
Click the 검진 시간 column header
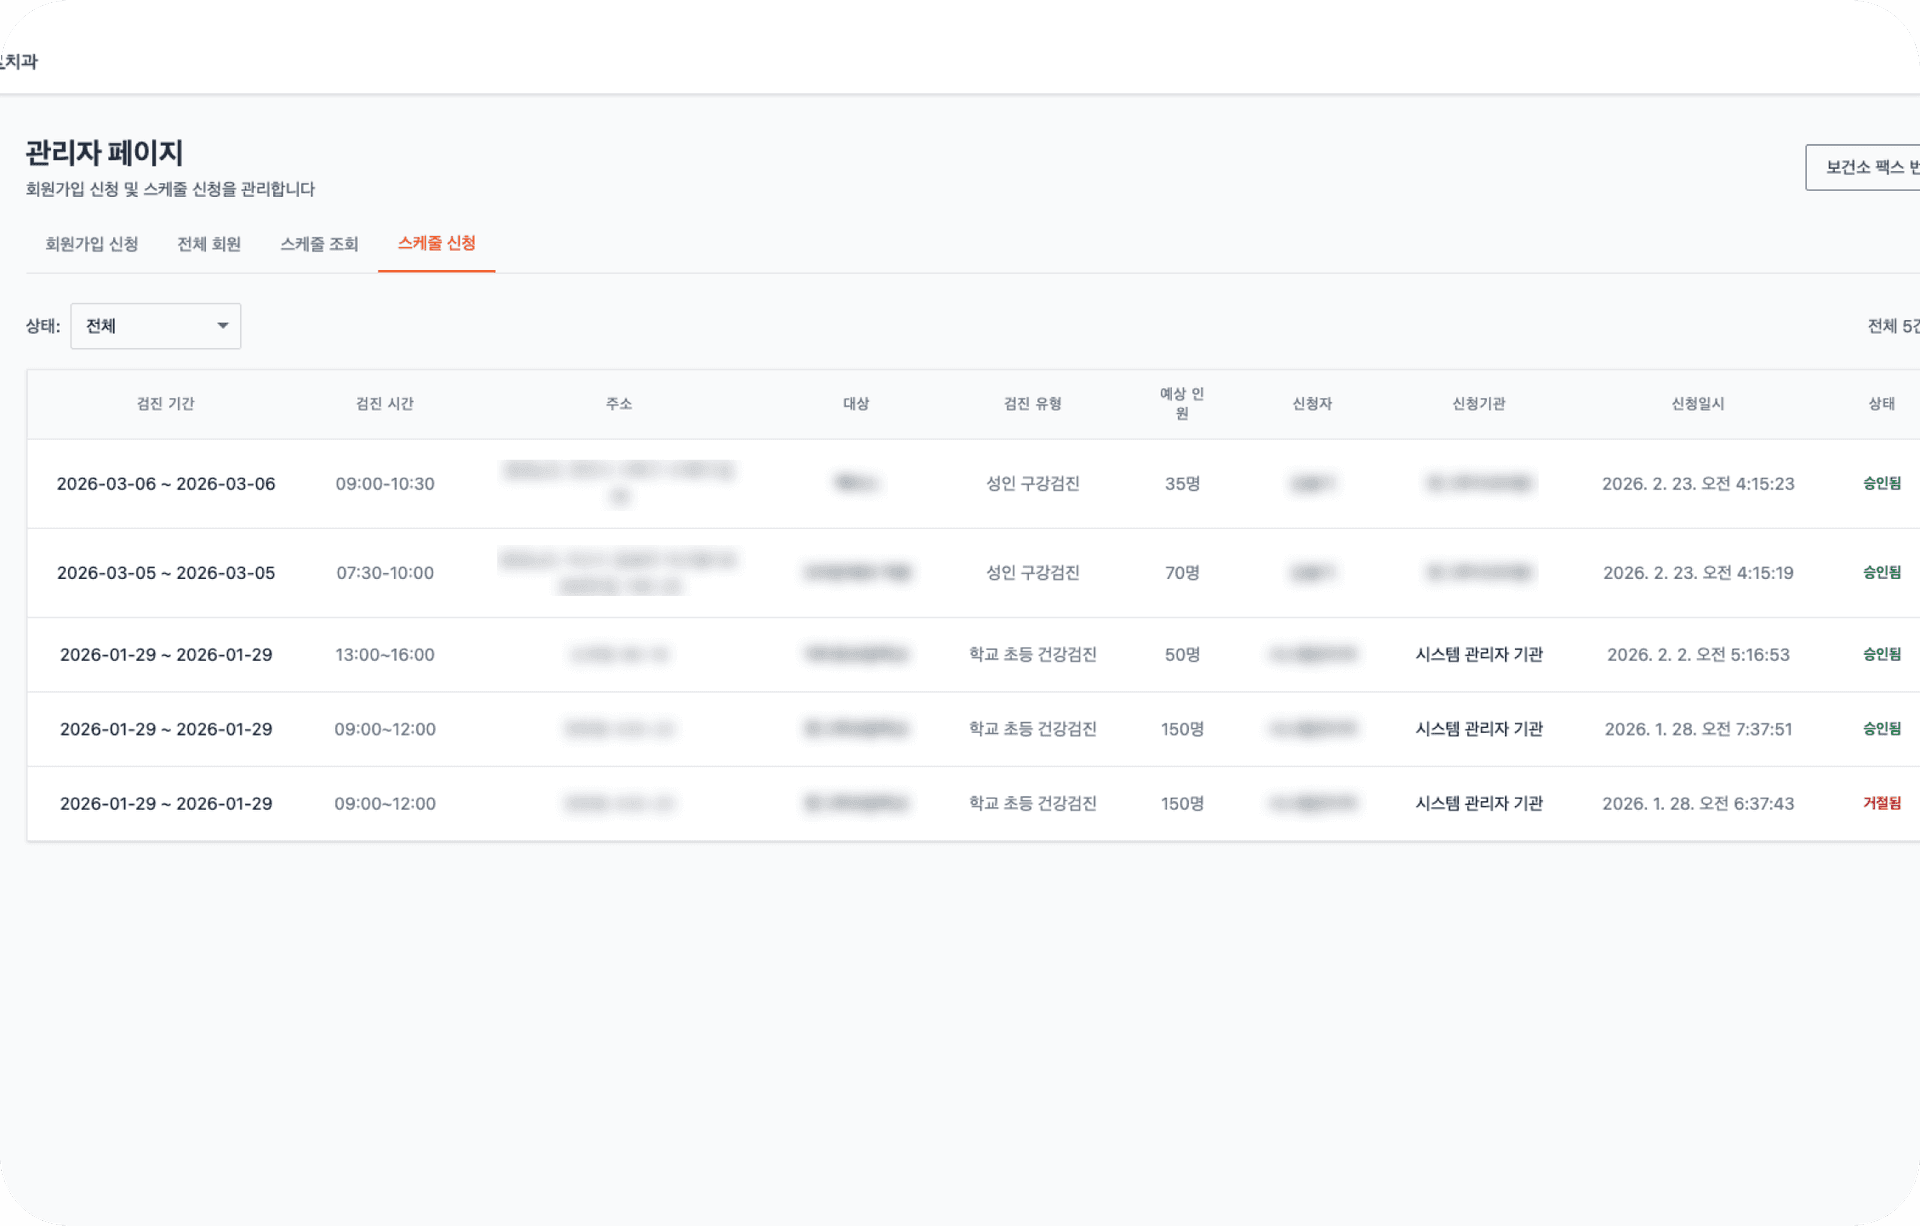pos(385,404)
